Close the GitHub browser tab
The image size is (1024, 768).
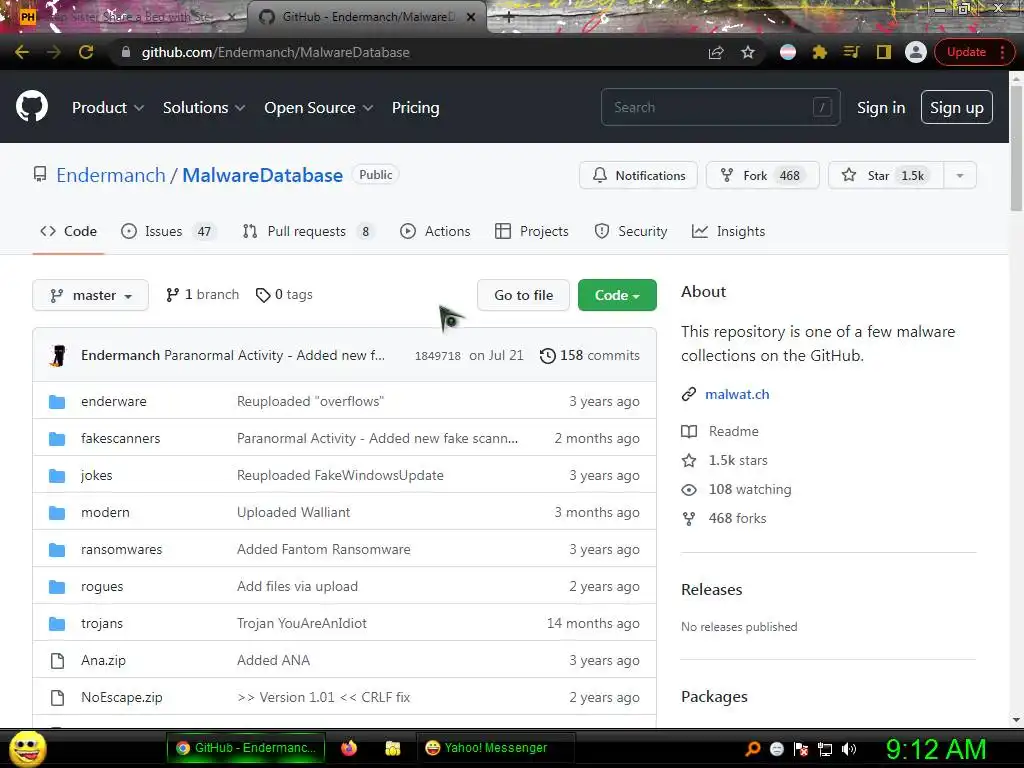pyautogui.click(x=471, y=17)
